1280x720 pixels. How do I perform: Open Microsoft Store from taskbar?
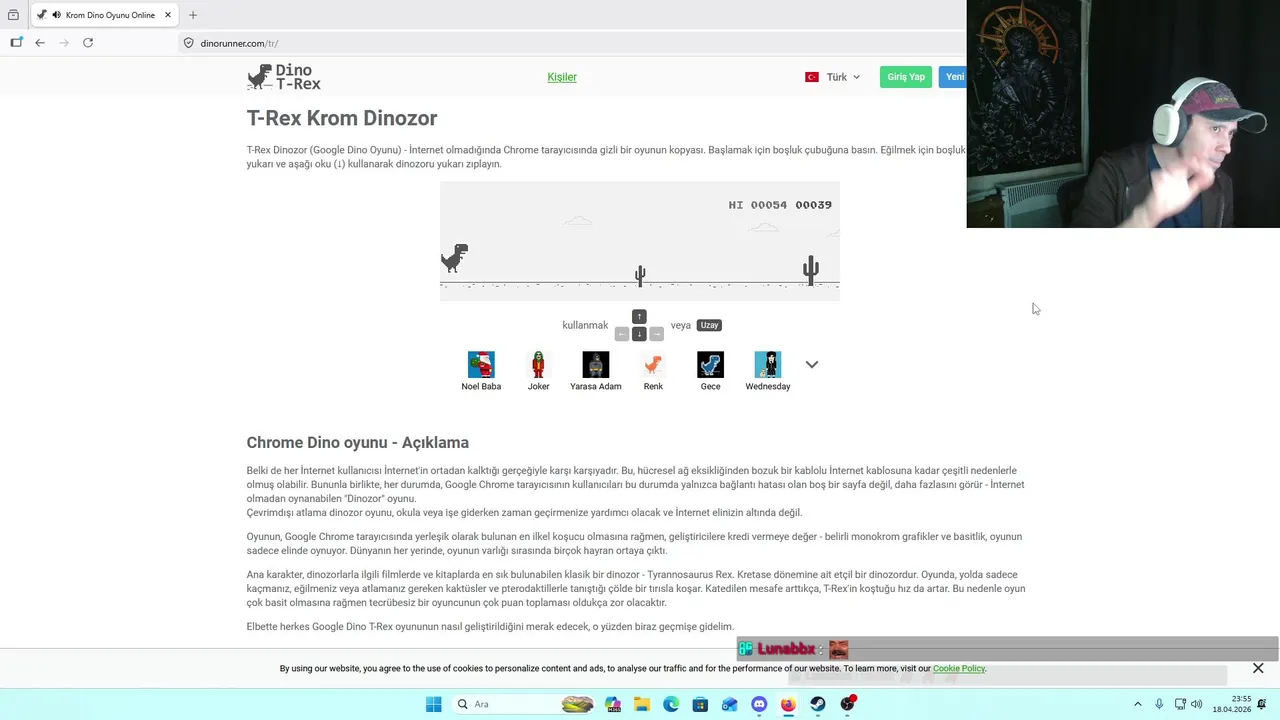coord(700,704)
